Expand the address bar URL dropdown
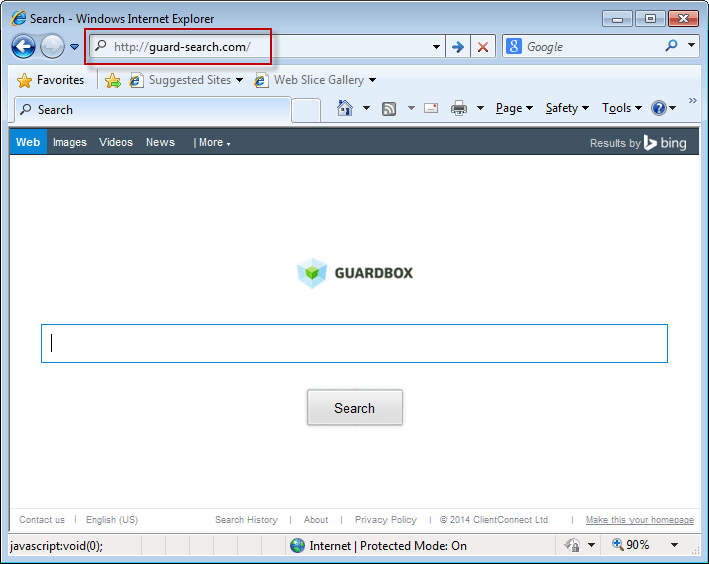 [x=436, y=47]
